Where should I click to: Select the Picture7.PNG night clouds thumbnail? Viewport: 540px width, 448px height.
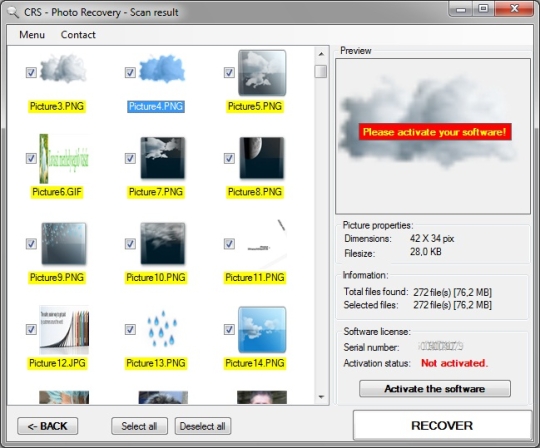pyautogui.click(x=163, y=158)
